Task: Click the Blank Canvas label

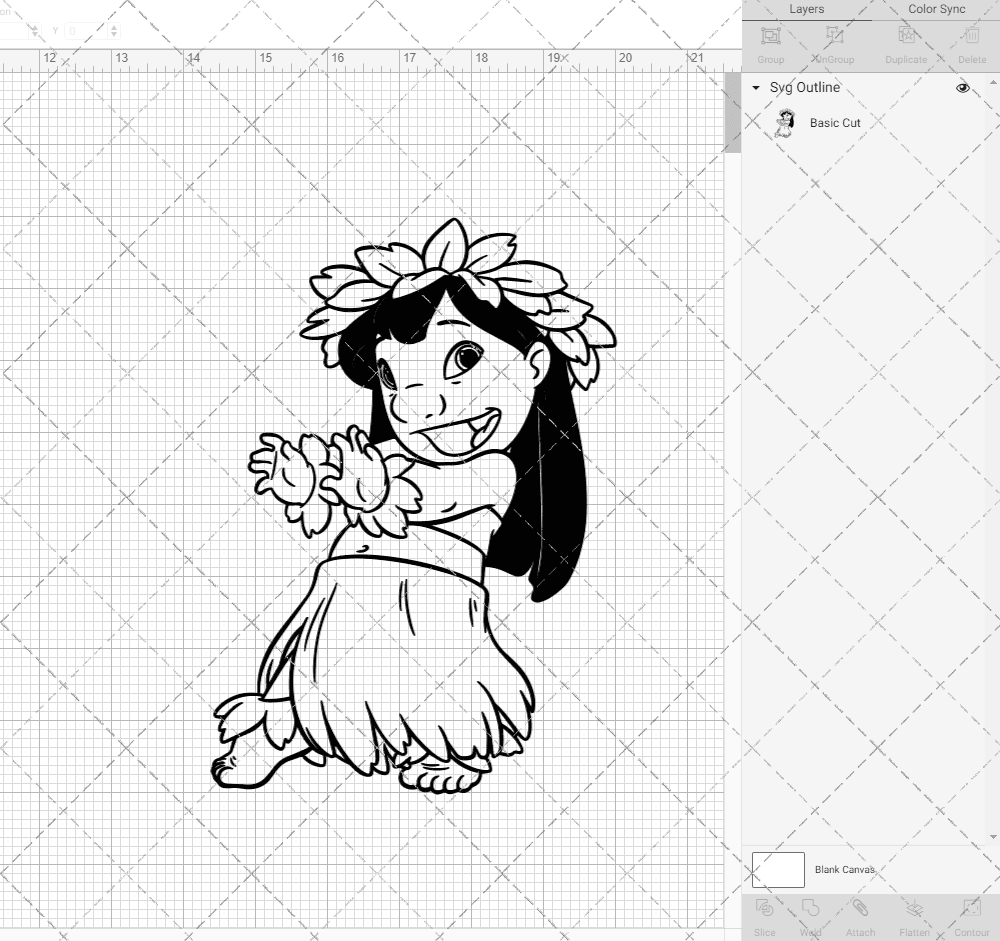Action: click(x=844, y=869)
